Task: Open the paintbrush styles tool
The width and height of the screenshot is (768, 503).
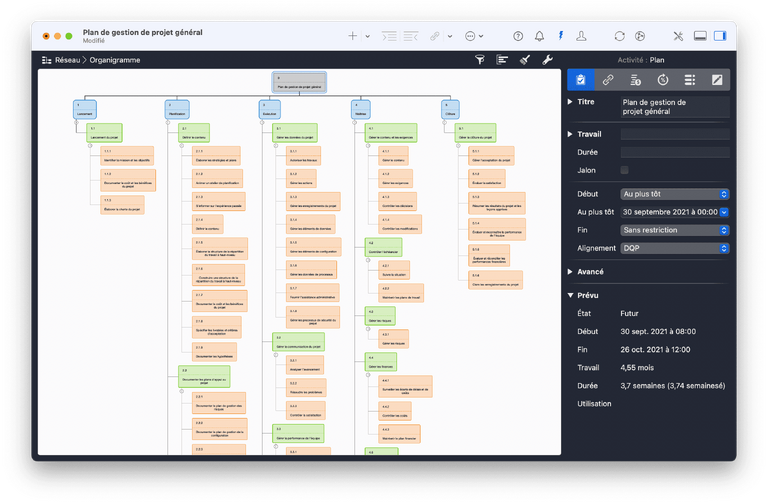Action: tap(525, 60)
